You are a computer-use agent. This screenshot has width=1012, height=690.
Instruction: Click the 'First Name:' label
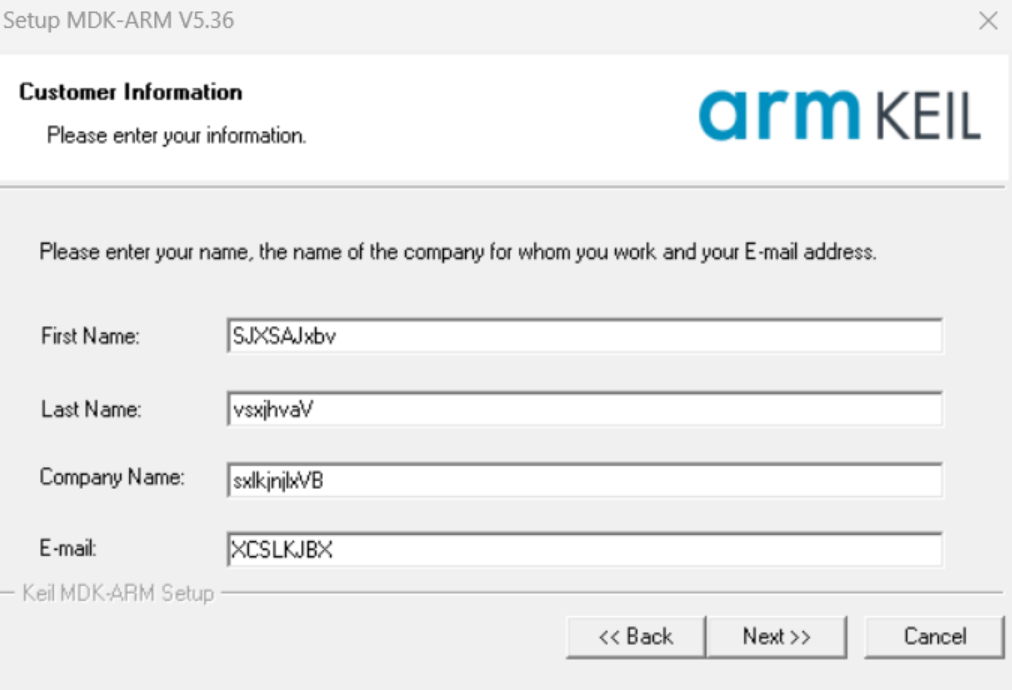[90, 336]
